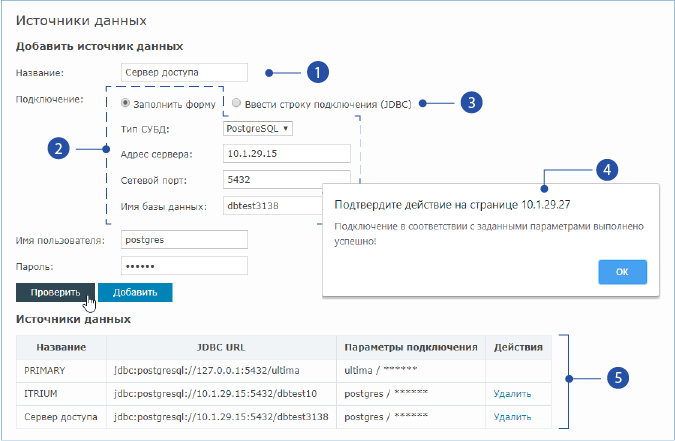
Task: Select "Сервер доступа" table row name
Action: pos(61,417)
